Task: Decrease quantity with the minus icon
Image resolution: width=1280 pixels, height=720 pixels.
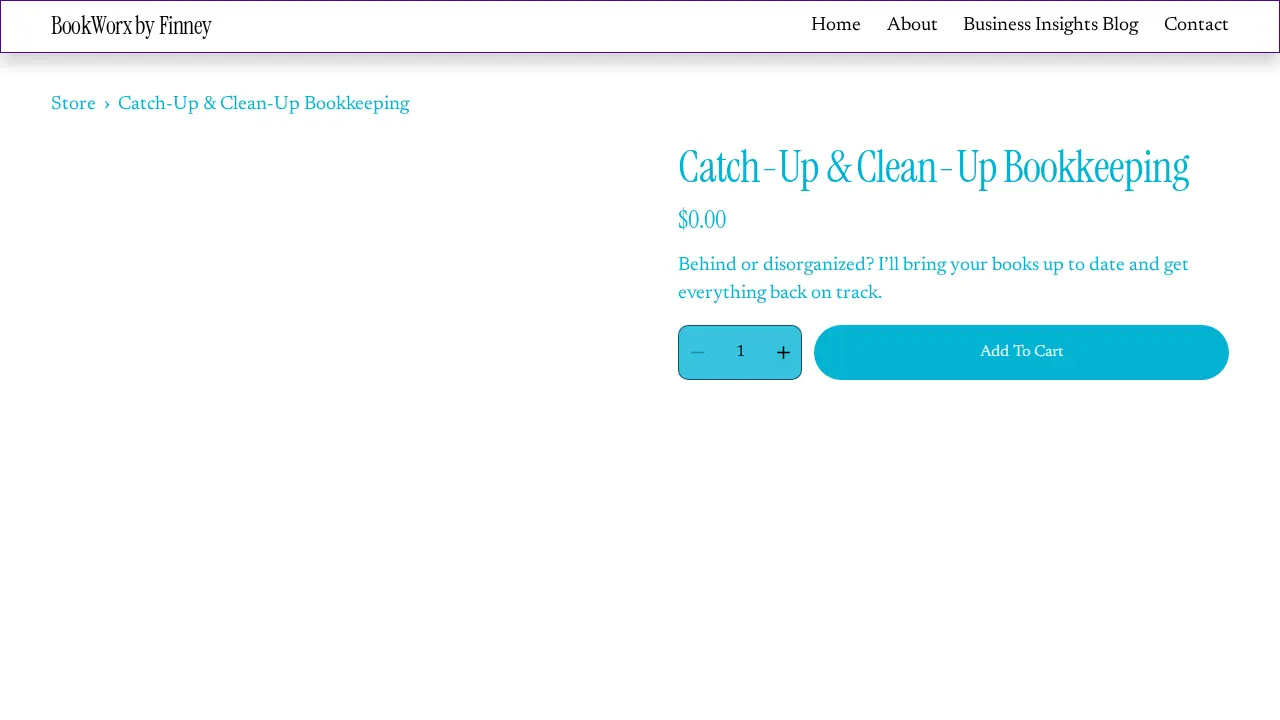Action: (698, 353)
